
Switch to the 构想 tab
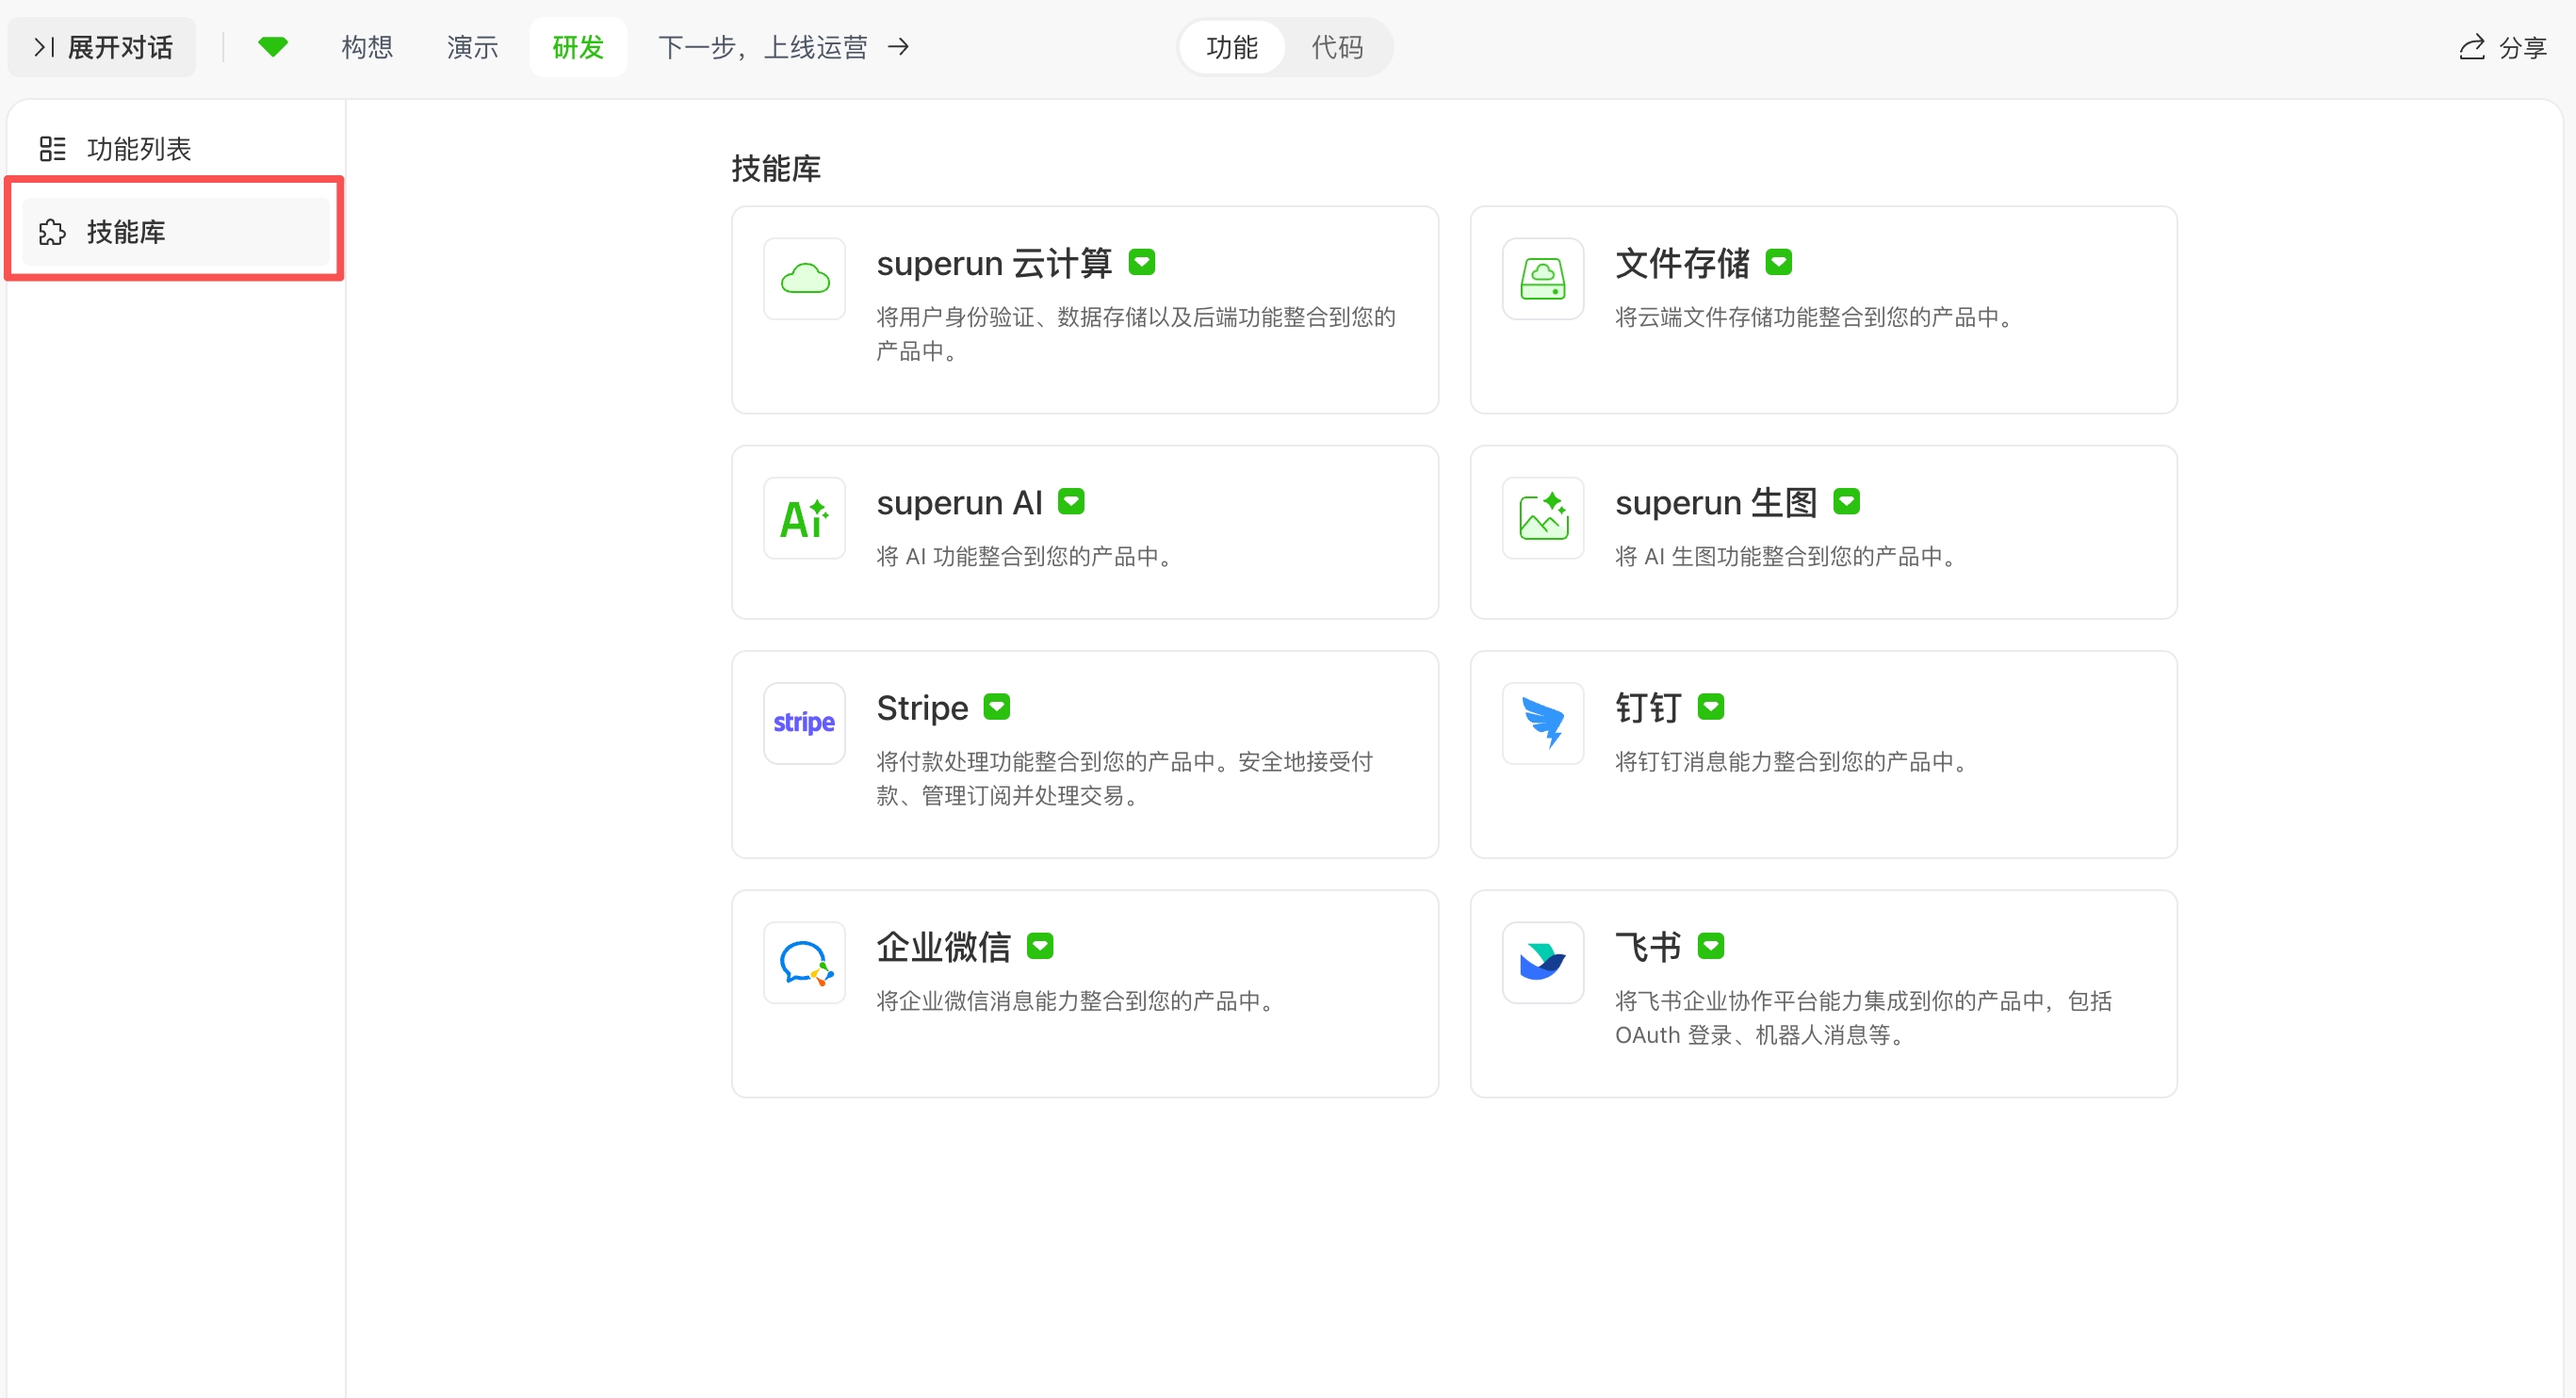click(366, 47)
